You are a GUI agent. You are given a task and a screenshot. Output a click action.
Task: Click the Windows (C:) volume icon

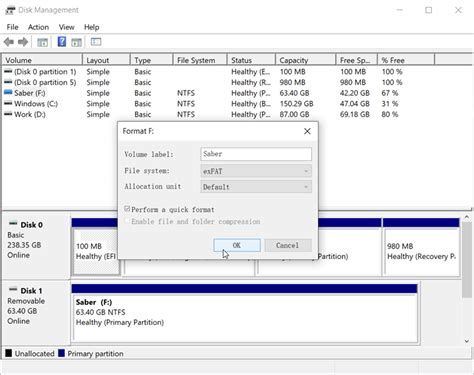[x=8, y=103]
